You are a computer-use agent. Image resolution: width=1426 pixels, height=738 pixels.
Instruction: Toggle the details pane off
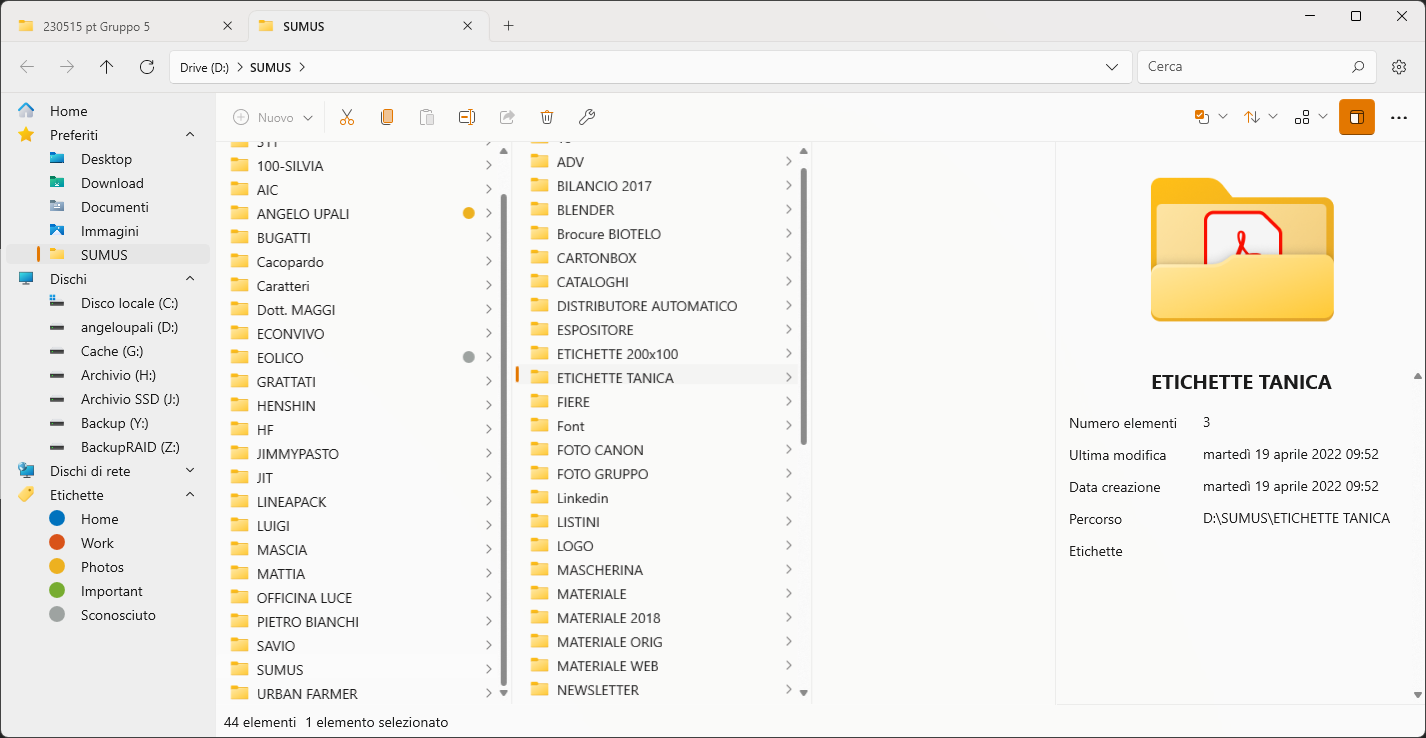point(1356,117)
